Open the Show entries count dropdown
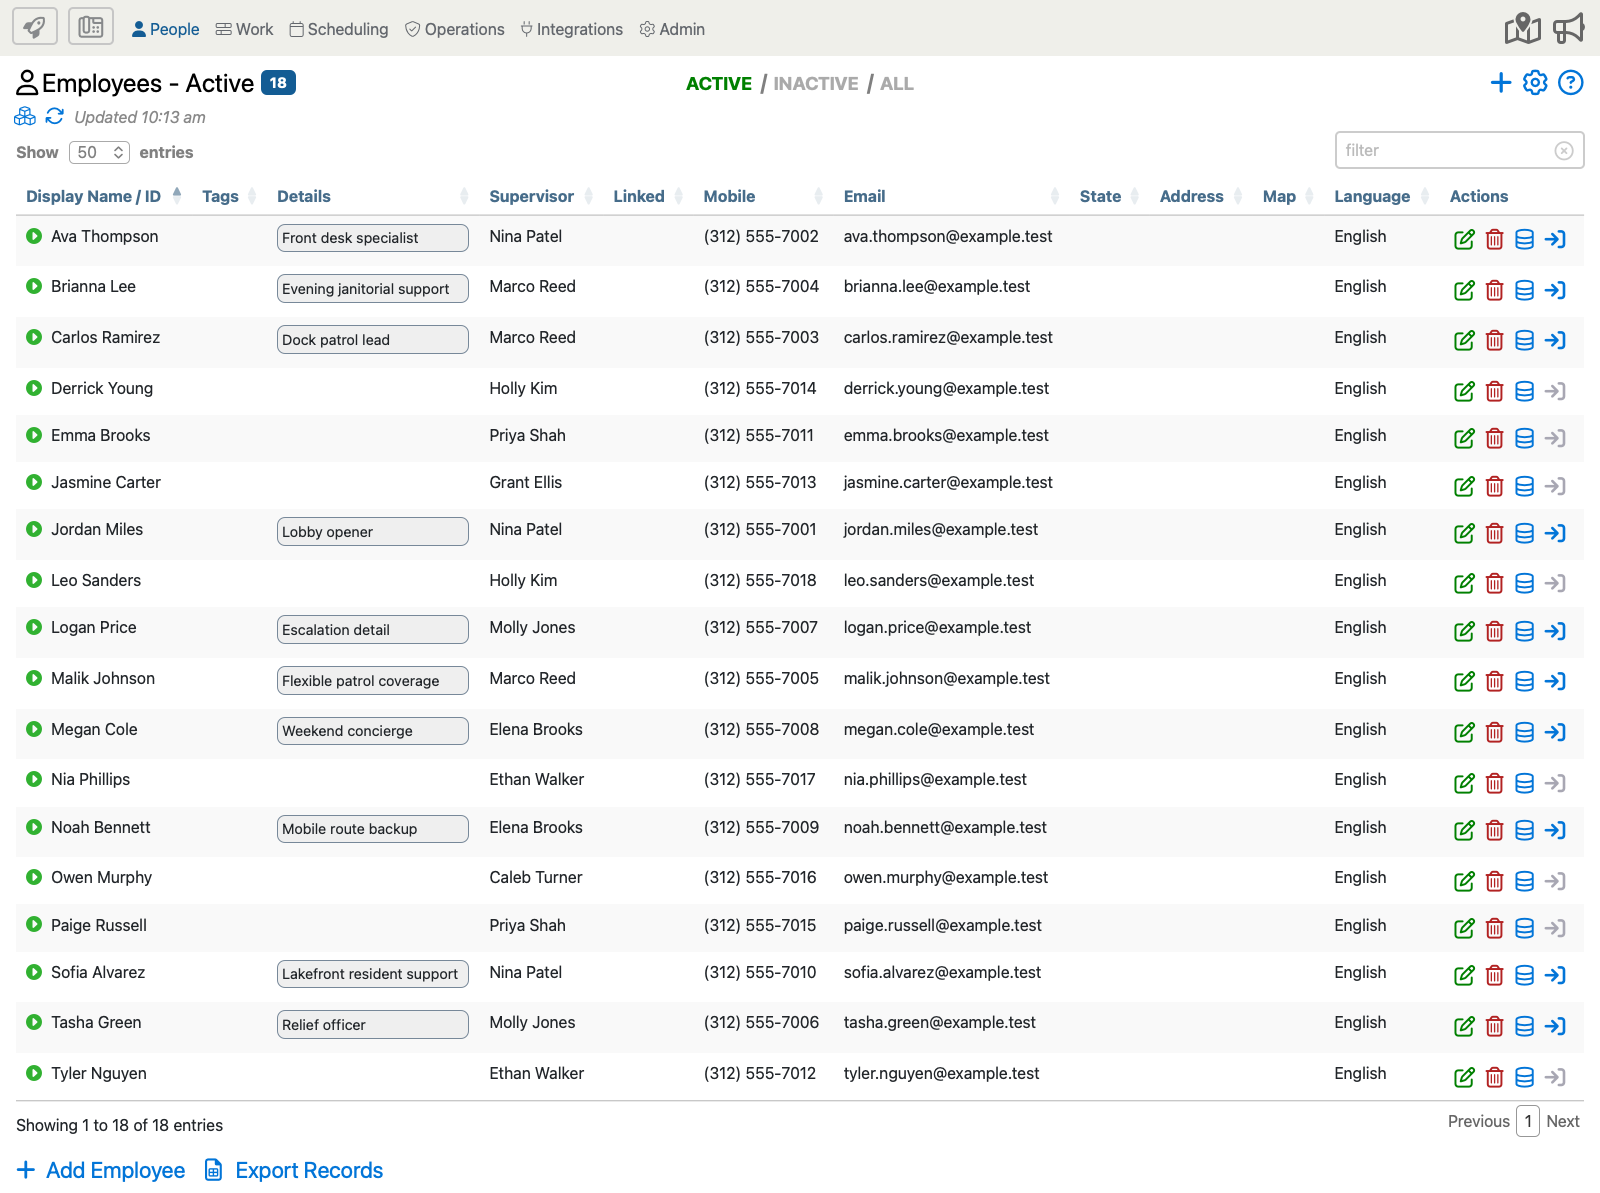The image size is (1600, 1193). click(99, 152)
